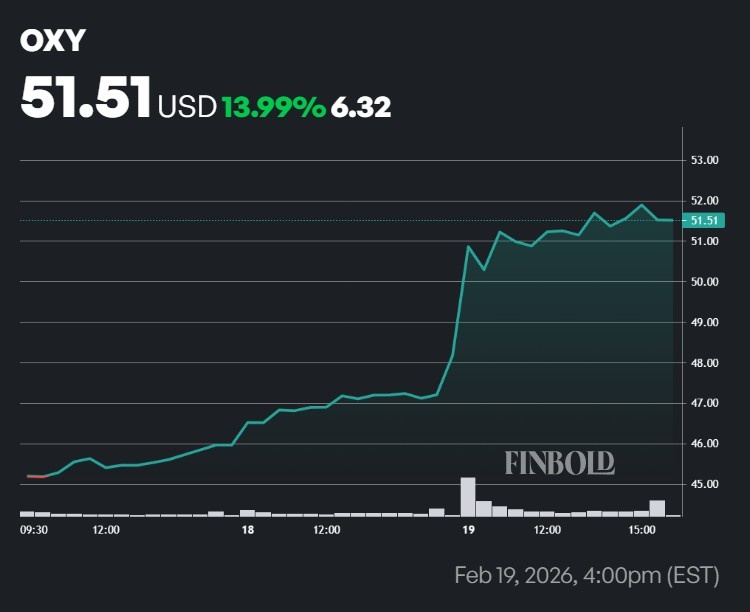
Task: Click the 49.00 price axis label
Action: point(705,323)
